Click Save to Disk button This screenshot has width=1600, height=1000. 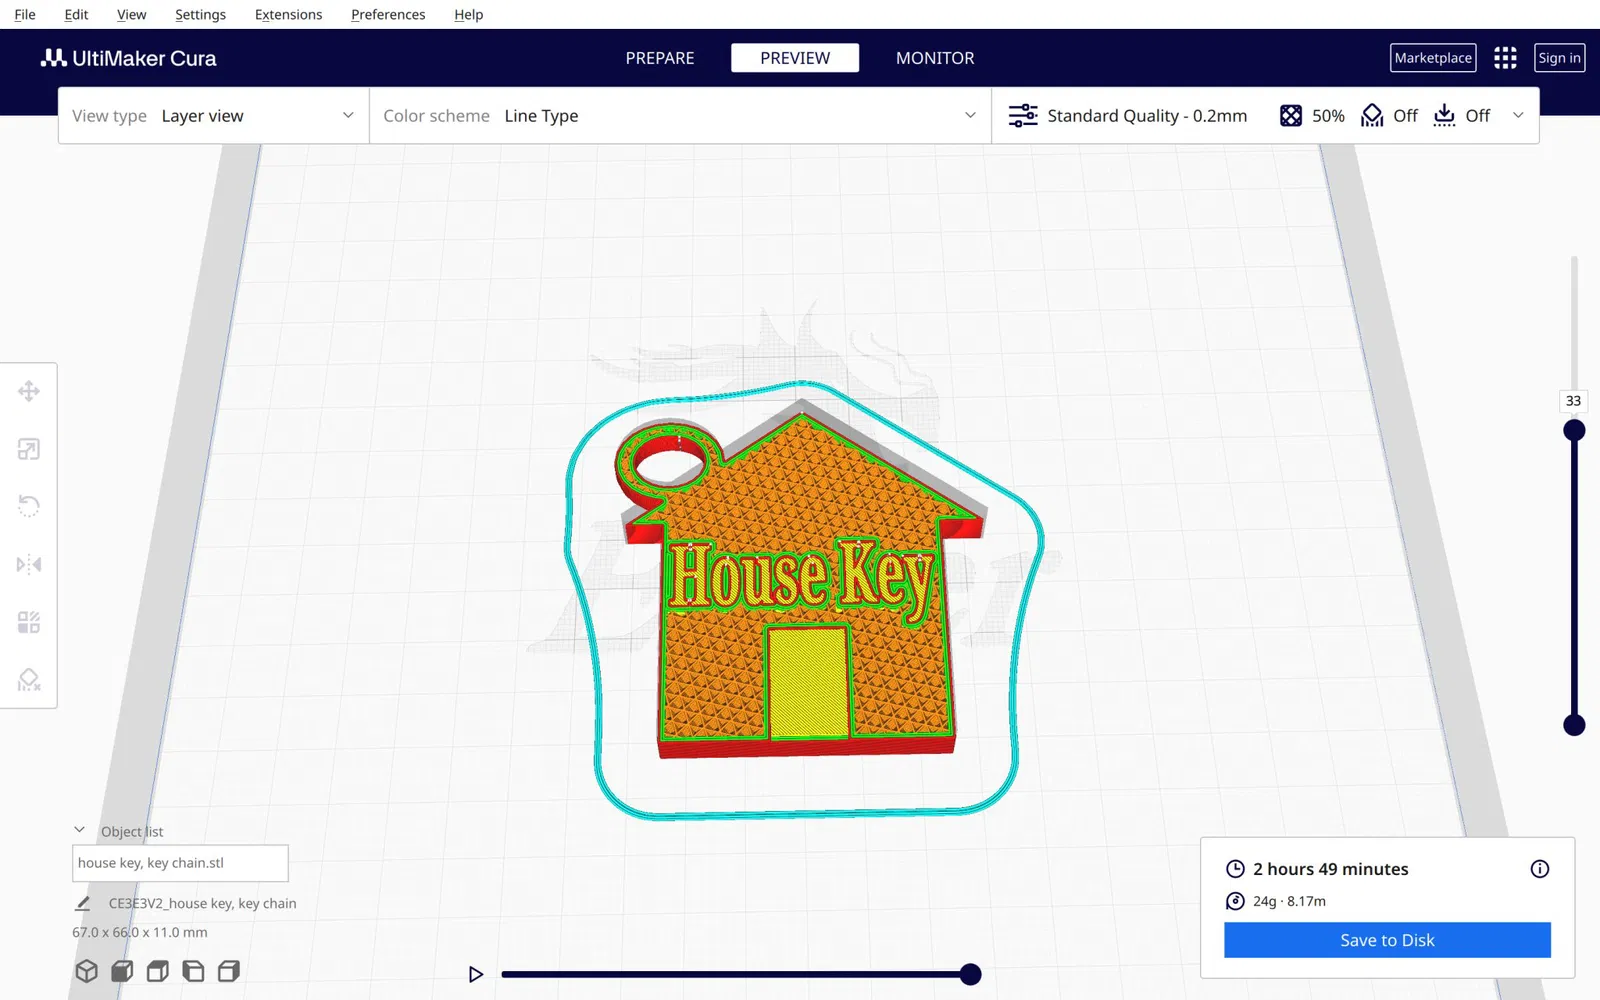1387,940
